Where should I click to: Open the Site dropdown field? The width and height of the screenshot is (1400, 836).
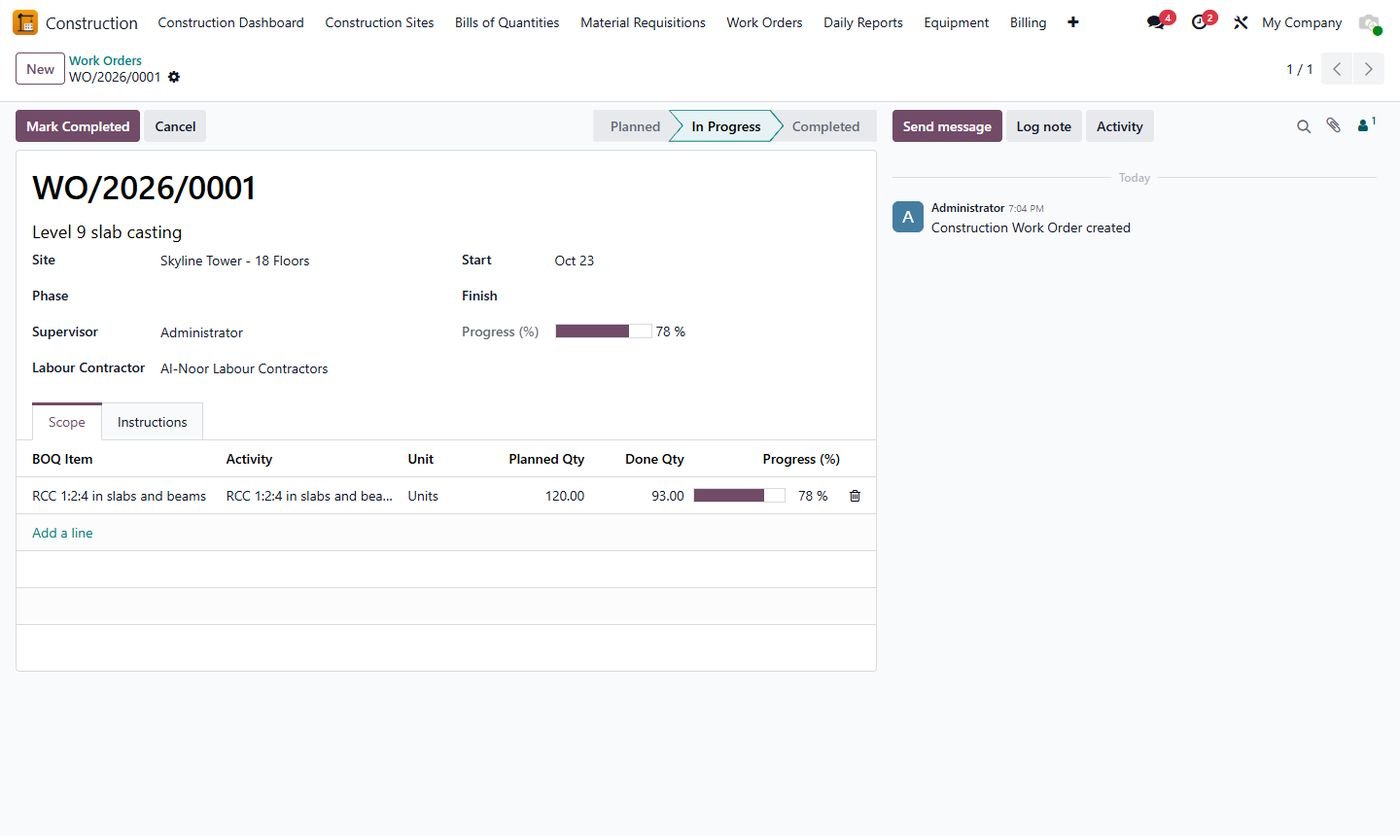point(295,261)
